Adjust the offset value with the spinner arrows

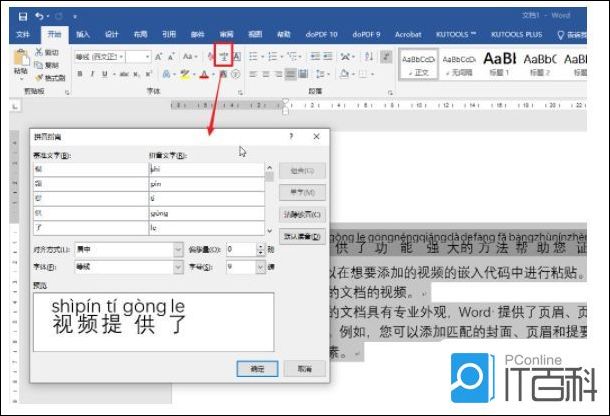tap(260, 249)
